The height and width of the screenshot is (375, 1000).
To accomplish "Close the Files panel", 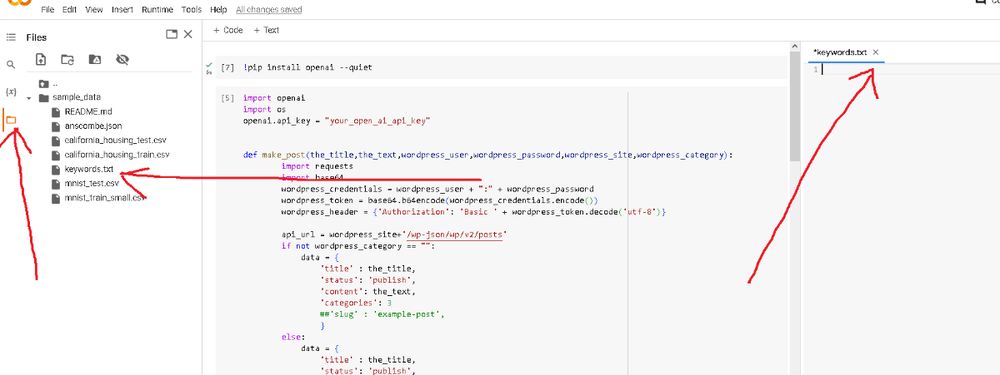I will (188, 34).
